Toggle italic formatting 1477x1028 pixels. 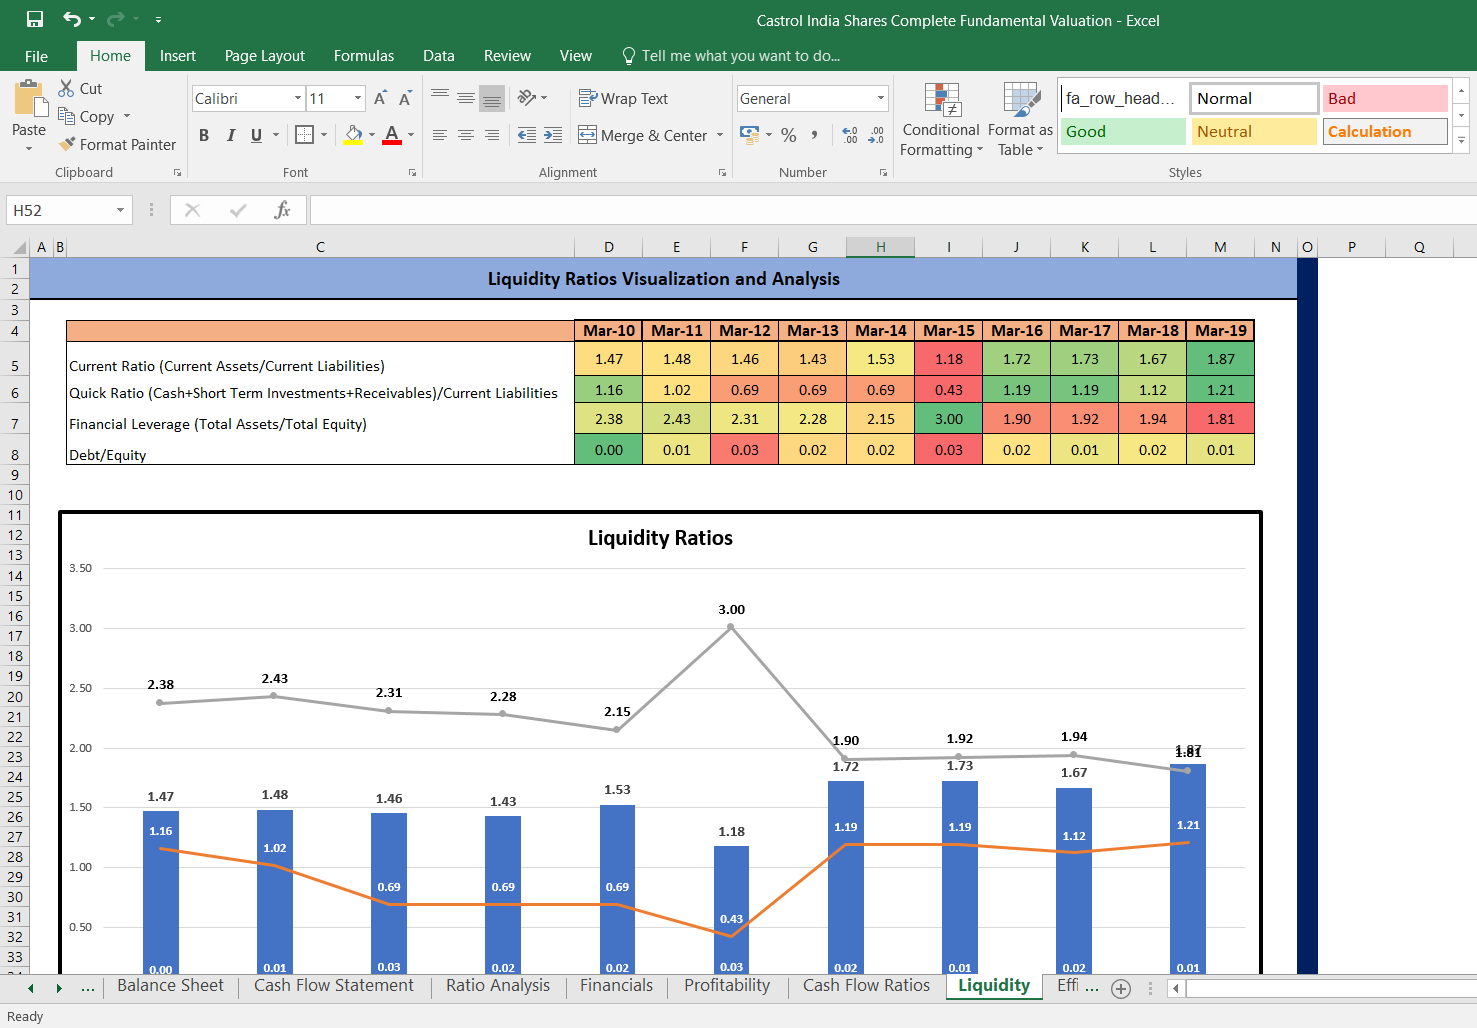[x=231, y=135]
